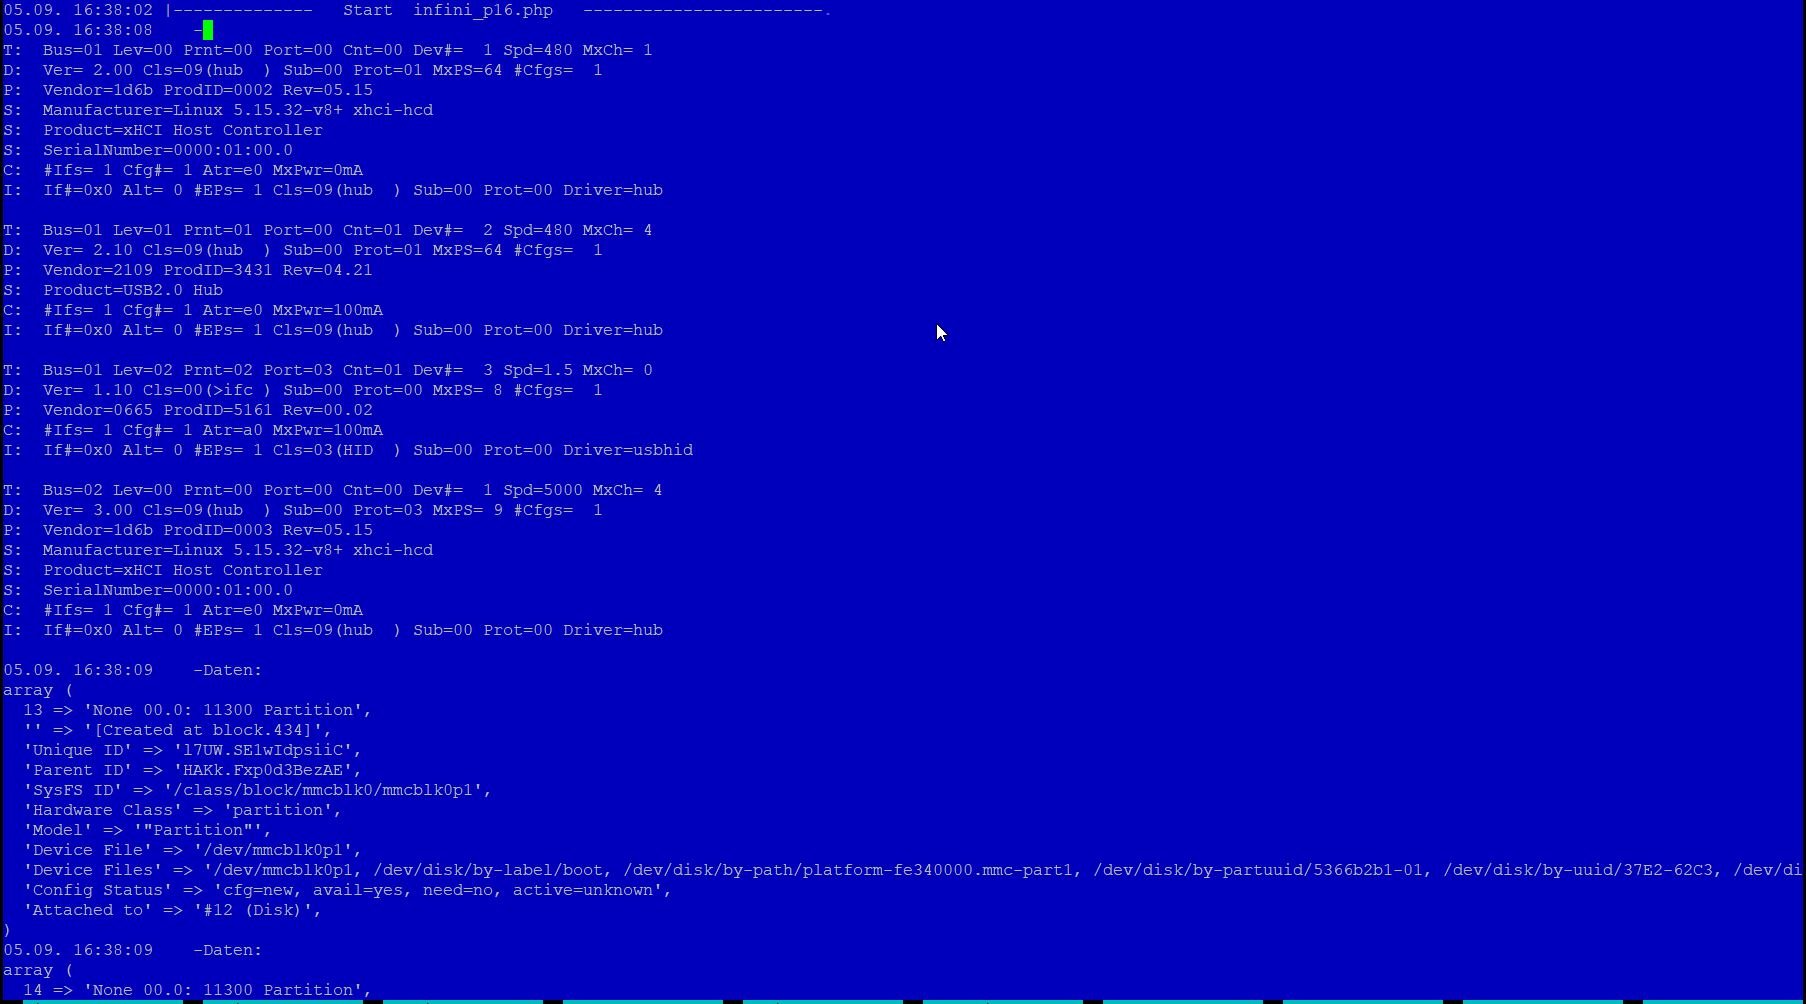Viewport: 1806px width, 1004px height.
Task: Click the 'Product=USB2.0 Hub' line
Action: coord(132,290)
